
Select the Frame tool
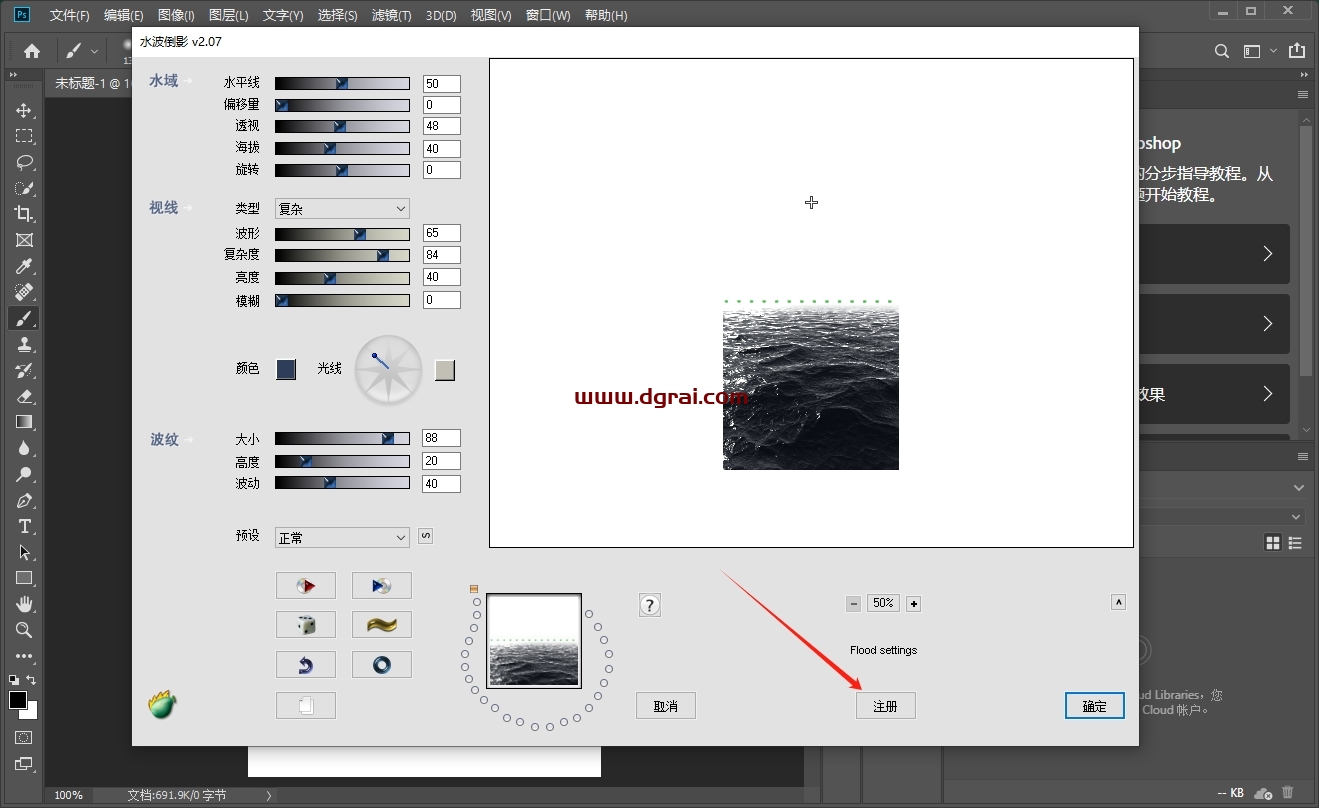[24, 240]
